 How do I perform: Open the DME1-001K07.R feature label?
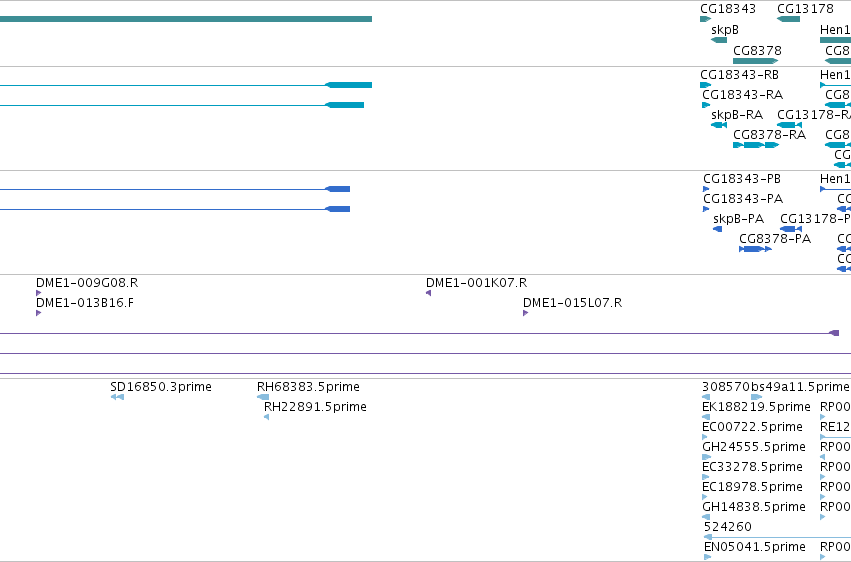[477, 283]
